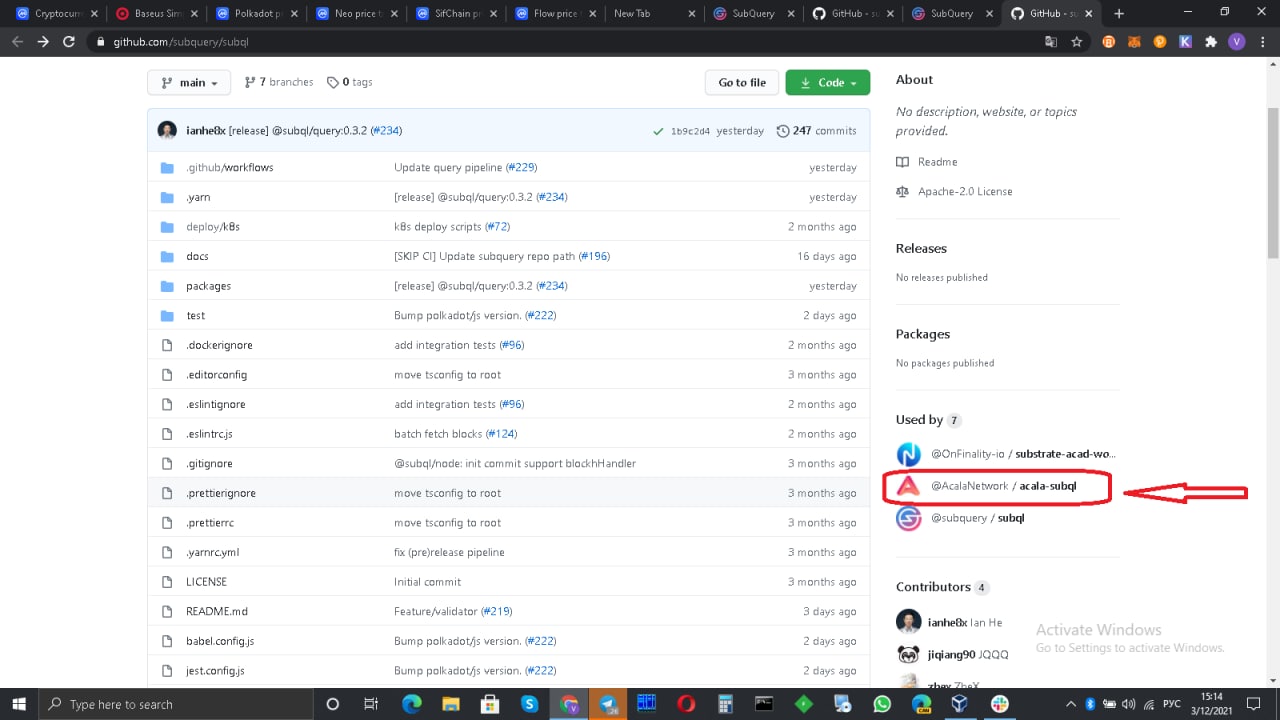This screenshot has height=720, width=1280.
Task: Open the notification center icon
Action: click(x=1254, y=704)
